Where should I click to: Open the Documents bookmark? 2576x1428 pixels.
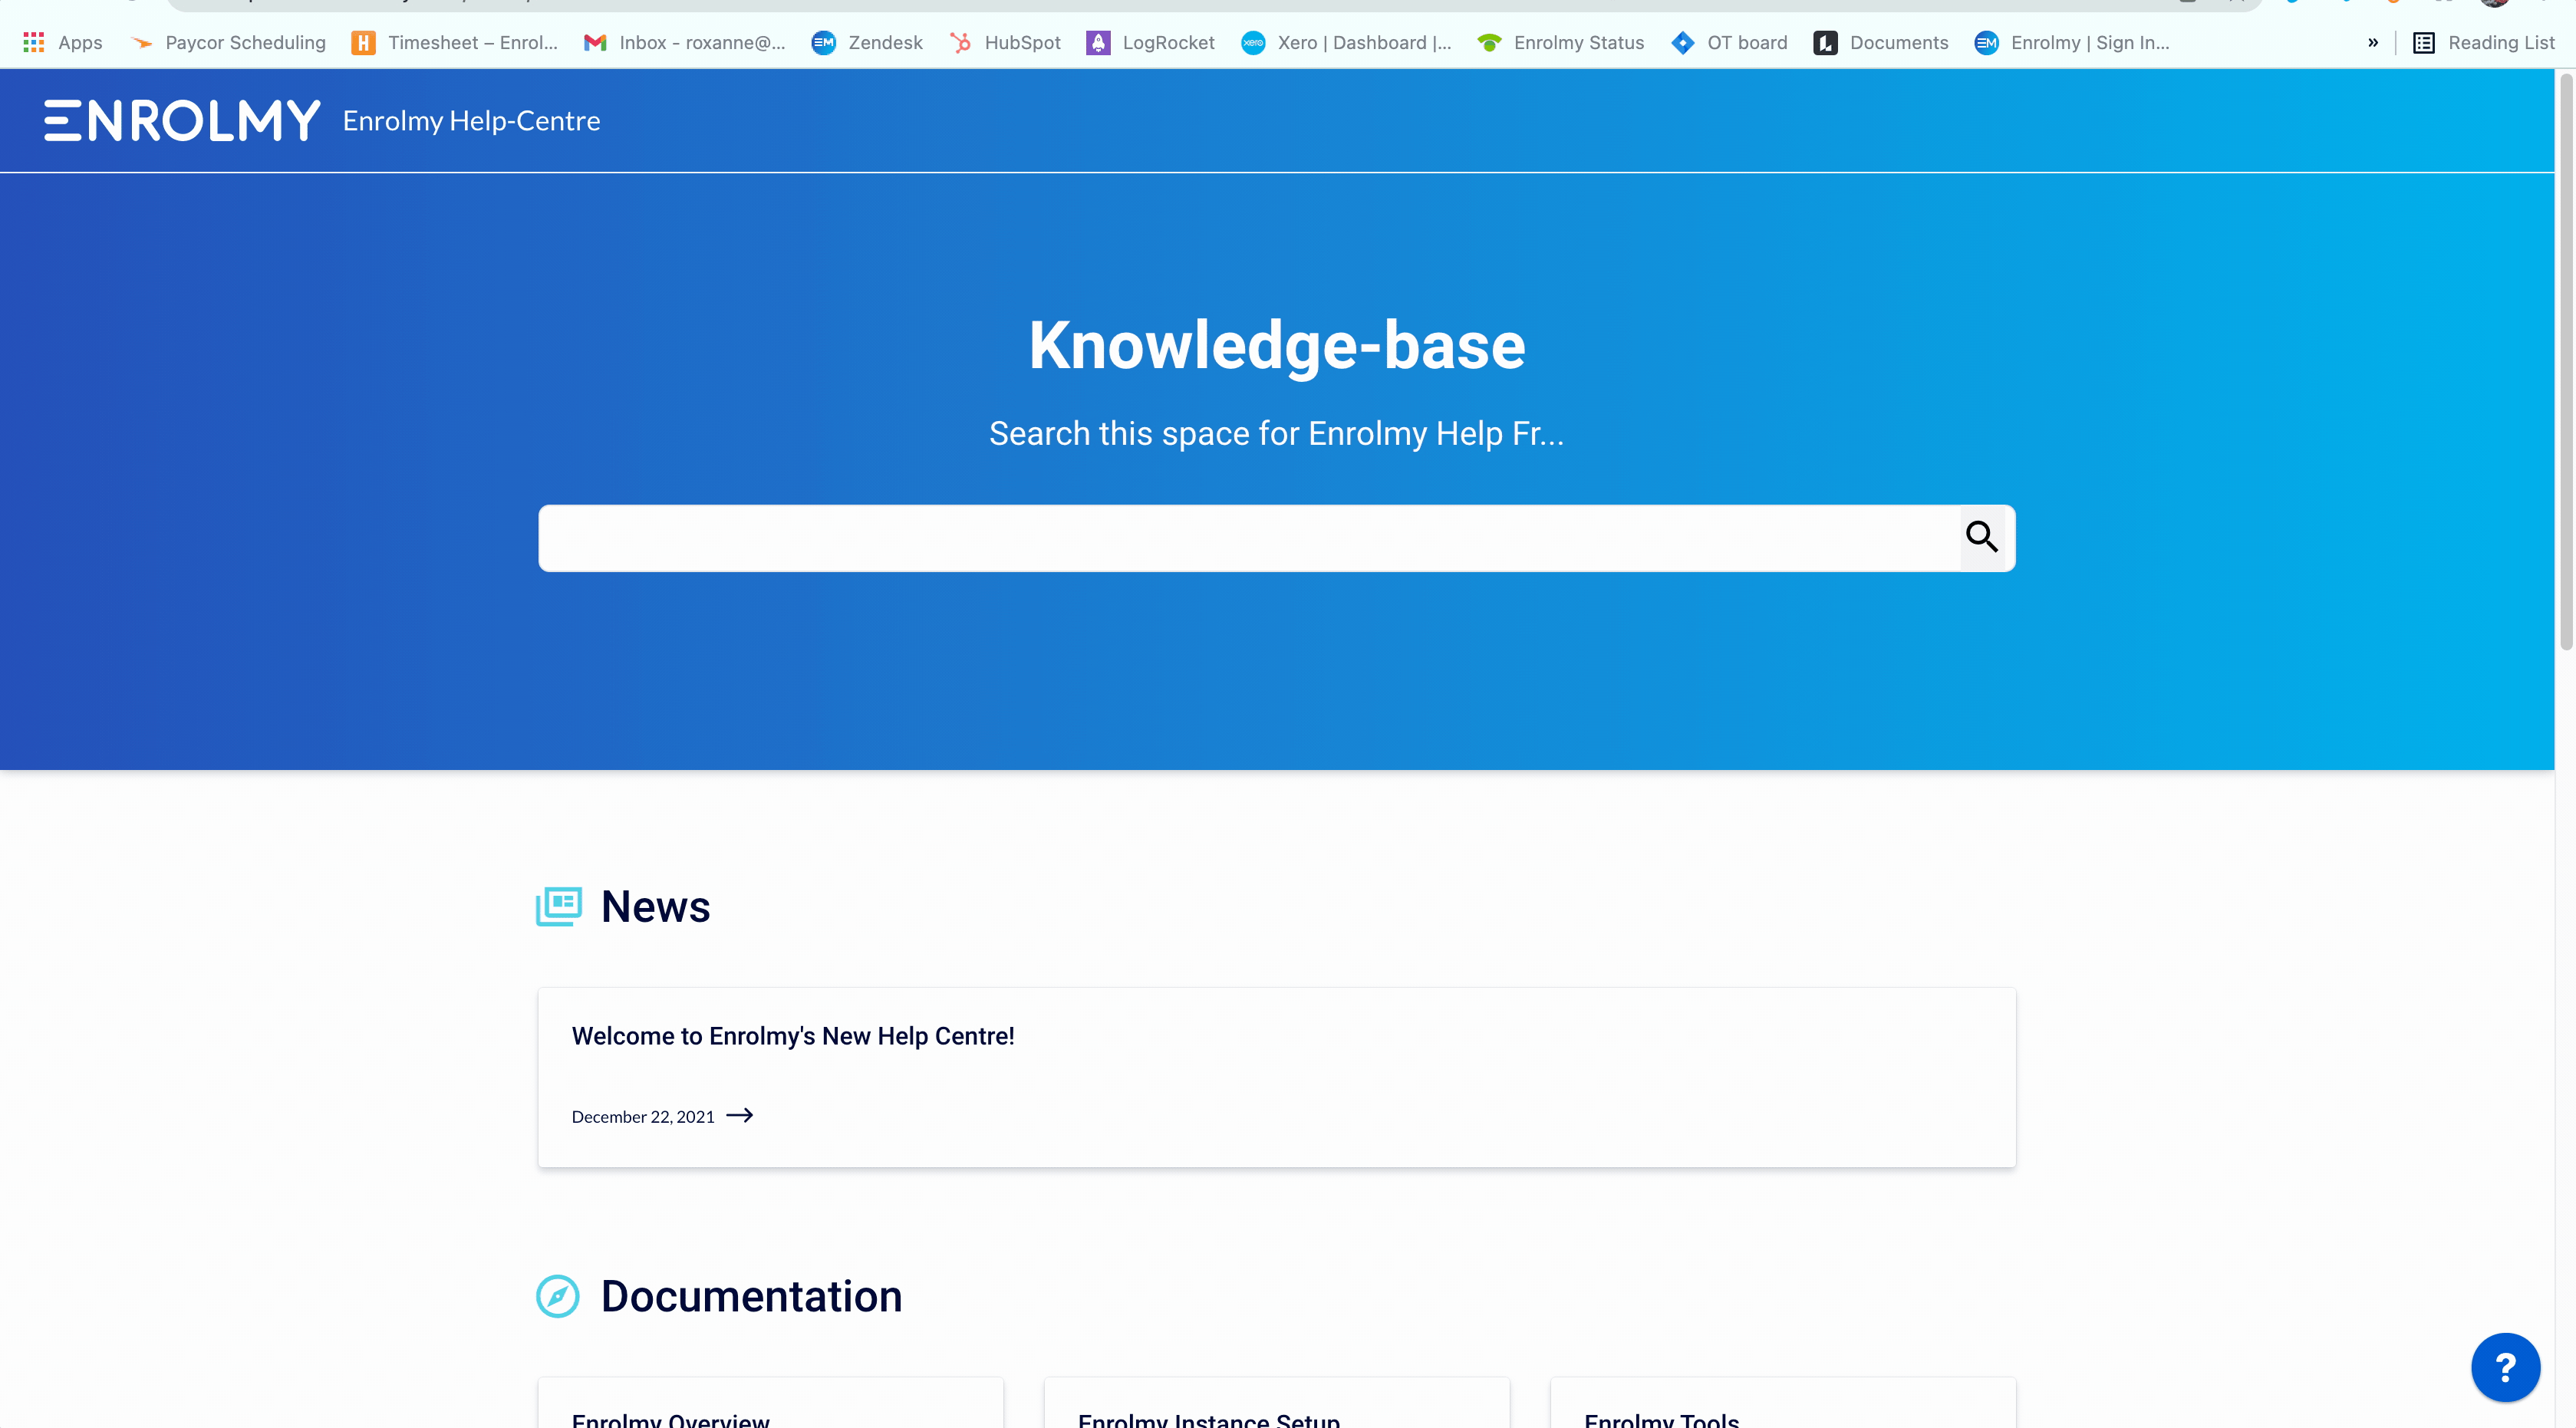(1882, 43)
